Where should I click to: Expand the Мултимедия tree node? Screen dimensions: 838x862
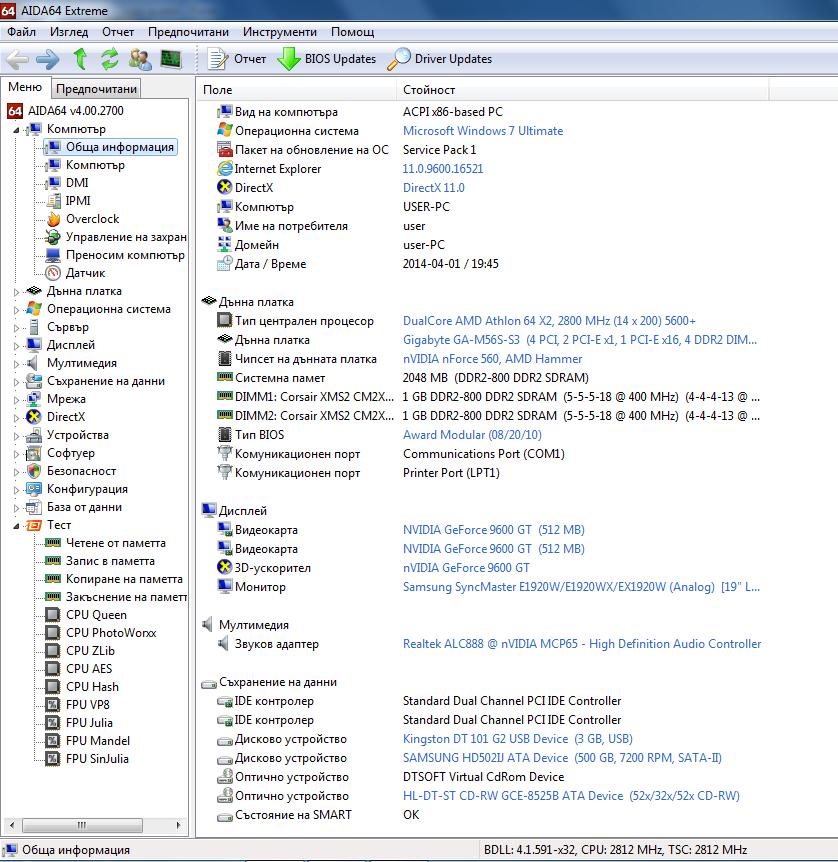click(x=16, y=364)
